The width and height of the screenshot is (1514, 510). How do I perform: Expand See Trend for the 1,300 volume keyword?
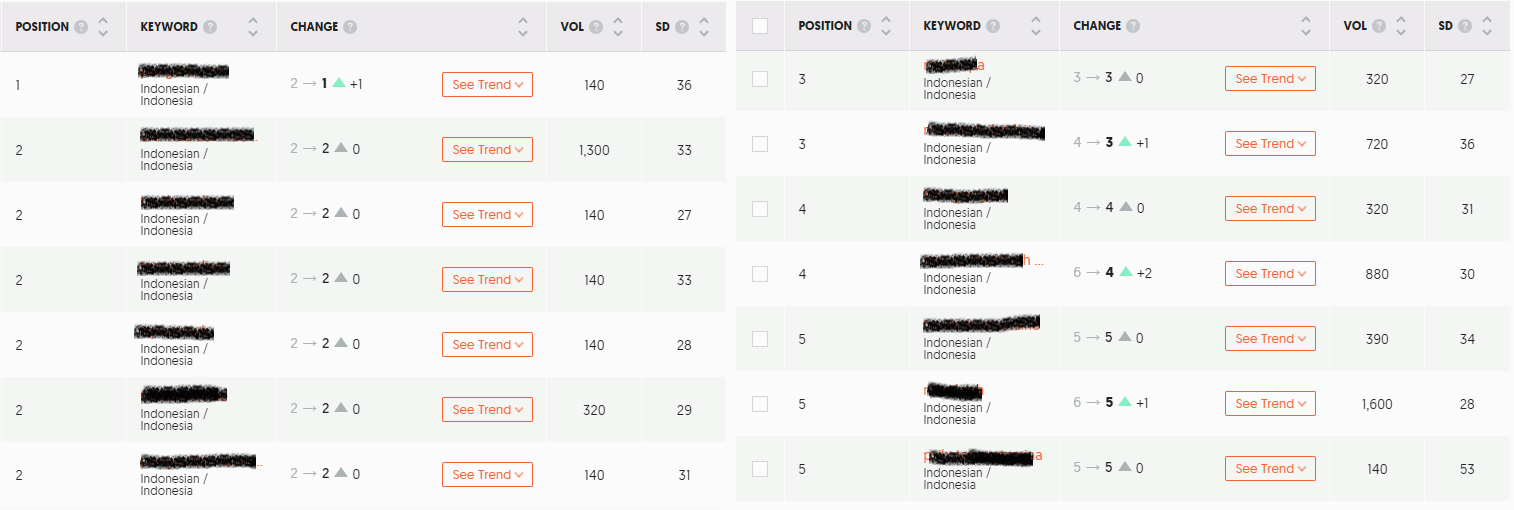[x=487, y=150]
